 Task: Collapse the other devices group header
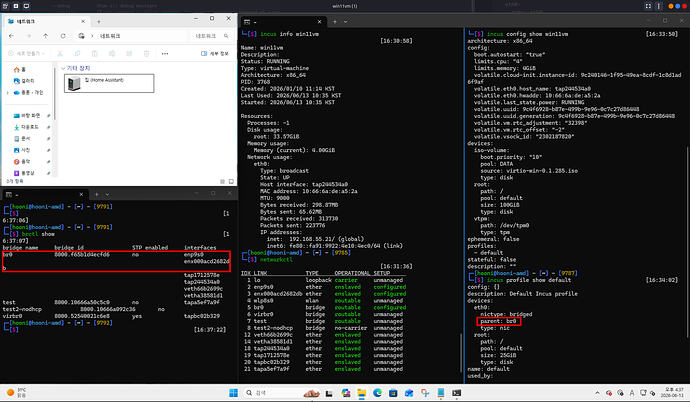point(63,68)
